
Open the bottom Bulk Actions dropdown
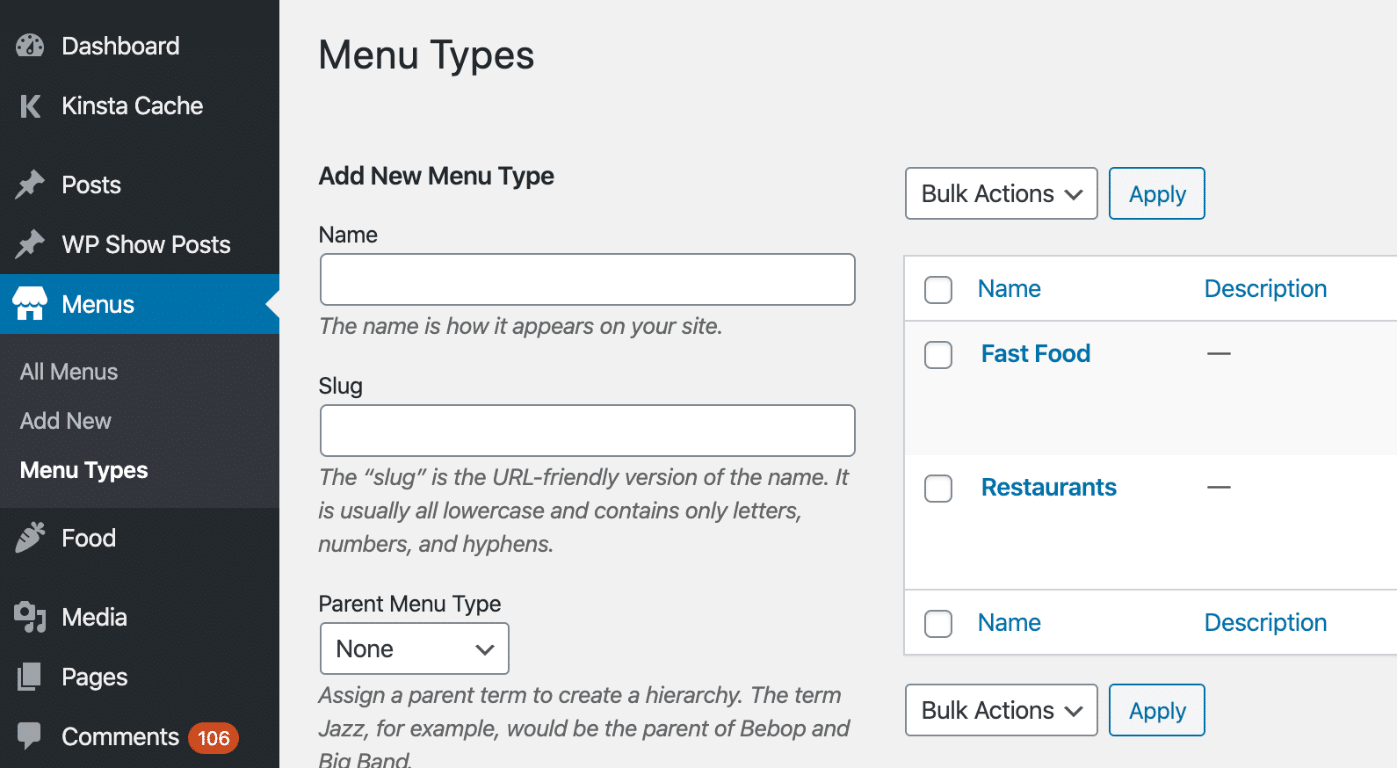click(x=1001, y=711)
